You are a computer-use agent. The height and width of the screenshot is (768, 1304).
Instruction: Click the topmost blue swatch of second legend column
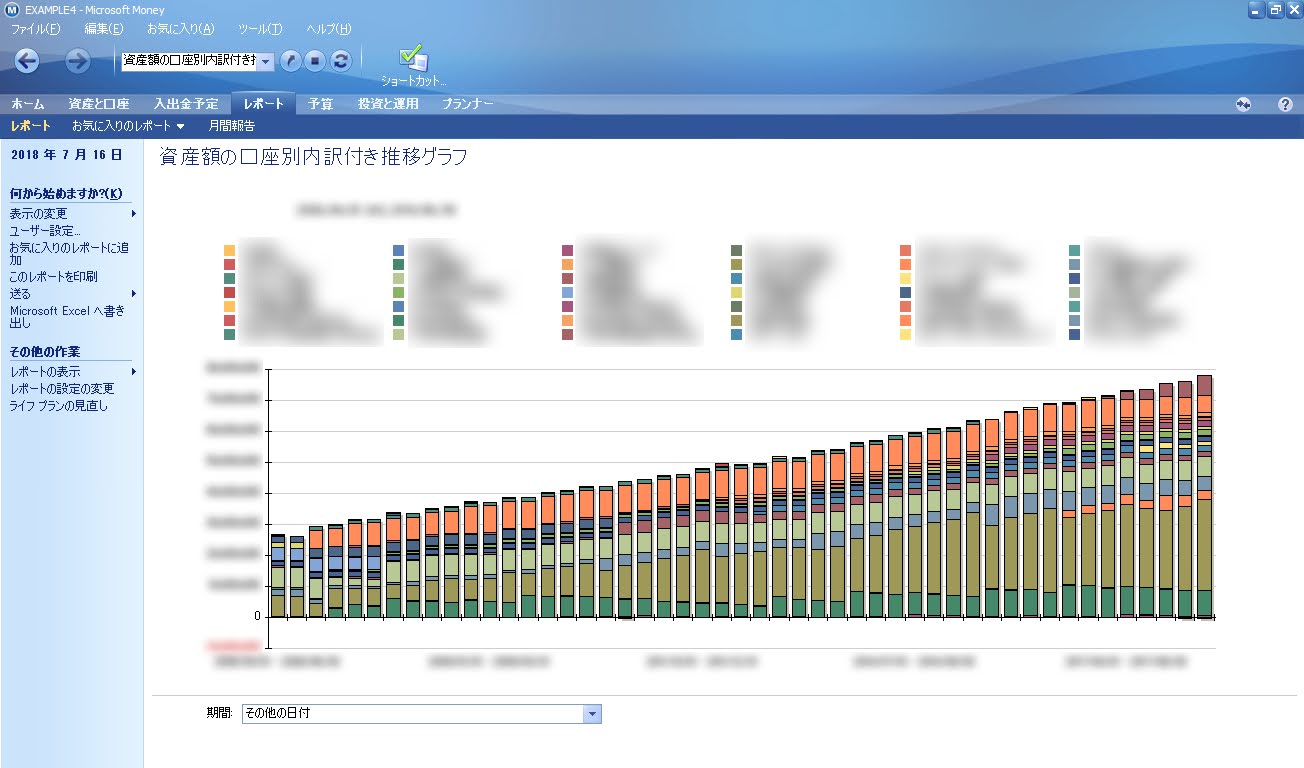pyautogui.click(x=399, y=250)
